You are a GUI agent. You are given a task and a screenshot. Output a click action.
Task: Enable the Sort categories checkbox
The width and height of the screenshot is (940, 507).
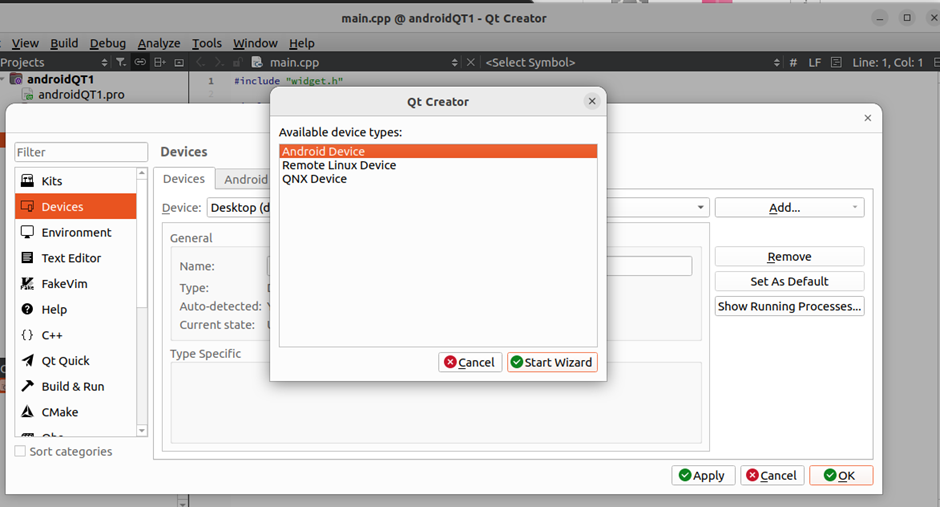20,451
